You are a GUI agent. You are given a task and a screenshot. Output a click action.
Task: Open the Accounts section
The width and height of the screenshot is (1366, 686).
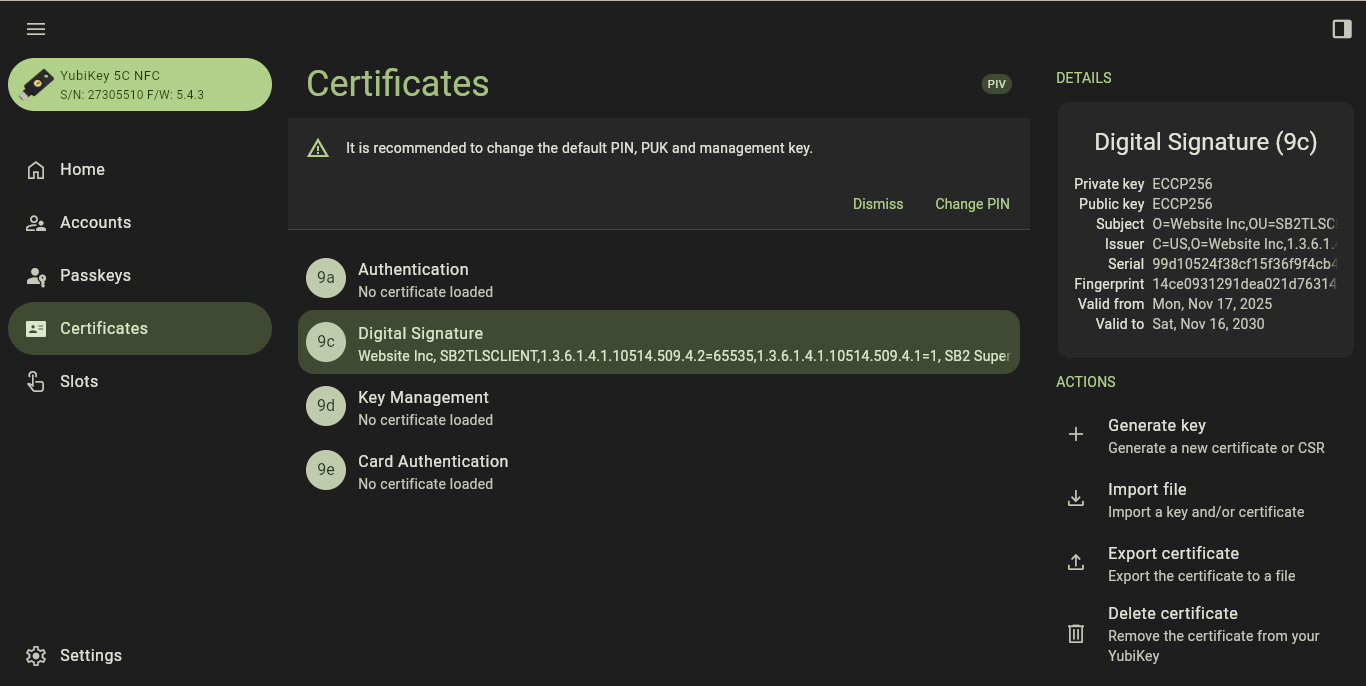95,223
